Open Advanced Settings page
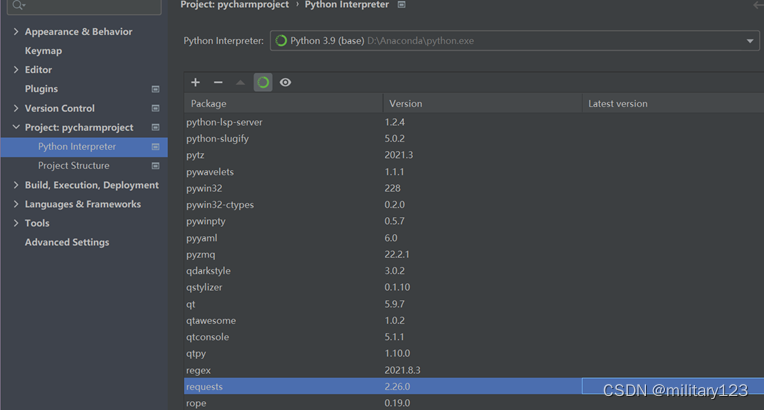This screenshot has height=410, width=764. [67, 242]
